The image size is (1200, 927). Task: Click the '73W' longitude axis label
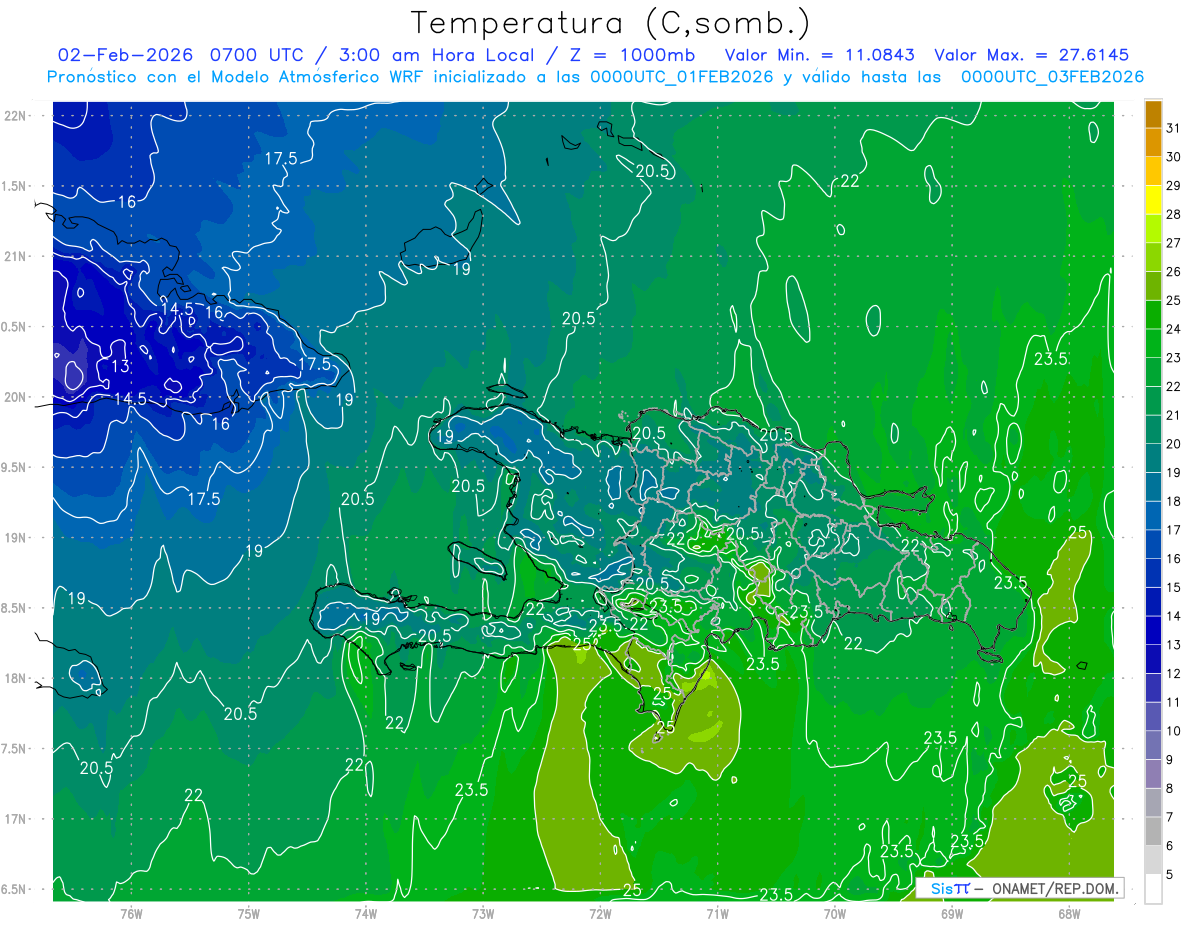click(483, 913)
